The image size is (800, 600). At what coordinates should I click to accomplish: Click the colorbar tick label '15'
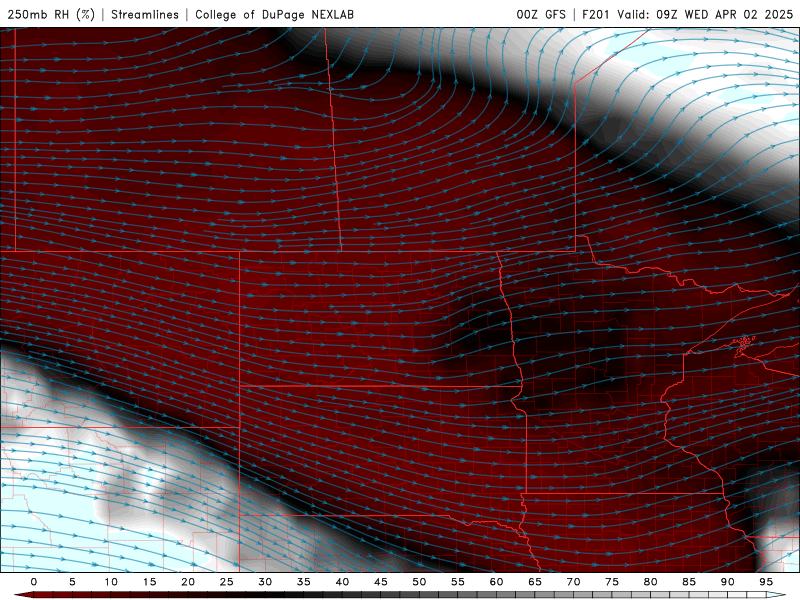[x=149, y=582]
